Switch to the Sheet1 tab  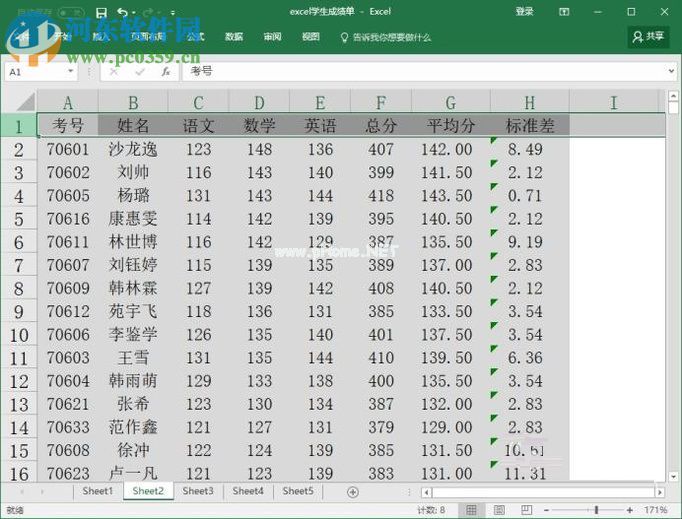coord(98,491)
